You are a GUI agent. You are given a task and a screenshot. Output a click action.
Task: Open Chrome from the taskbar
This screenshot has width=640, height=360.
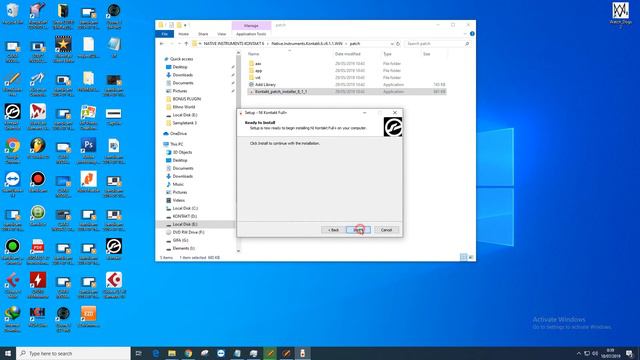click(188, 353)
